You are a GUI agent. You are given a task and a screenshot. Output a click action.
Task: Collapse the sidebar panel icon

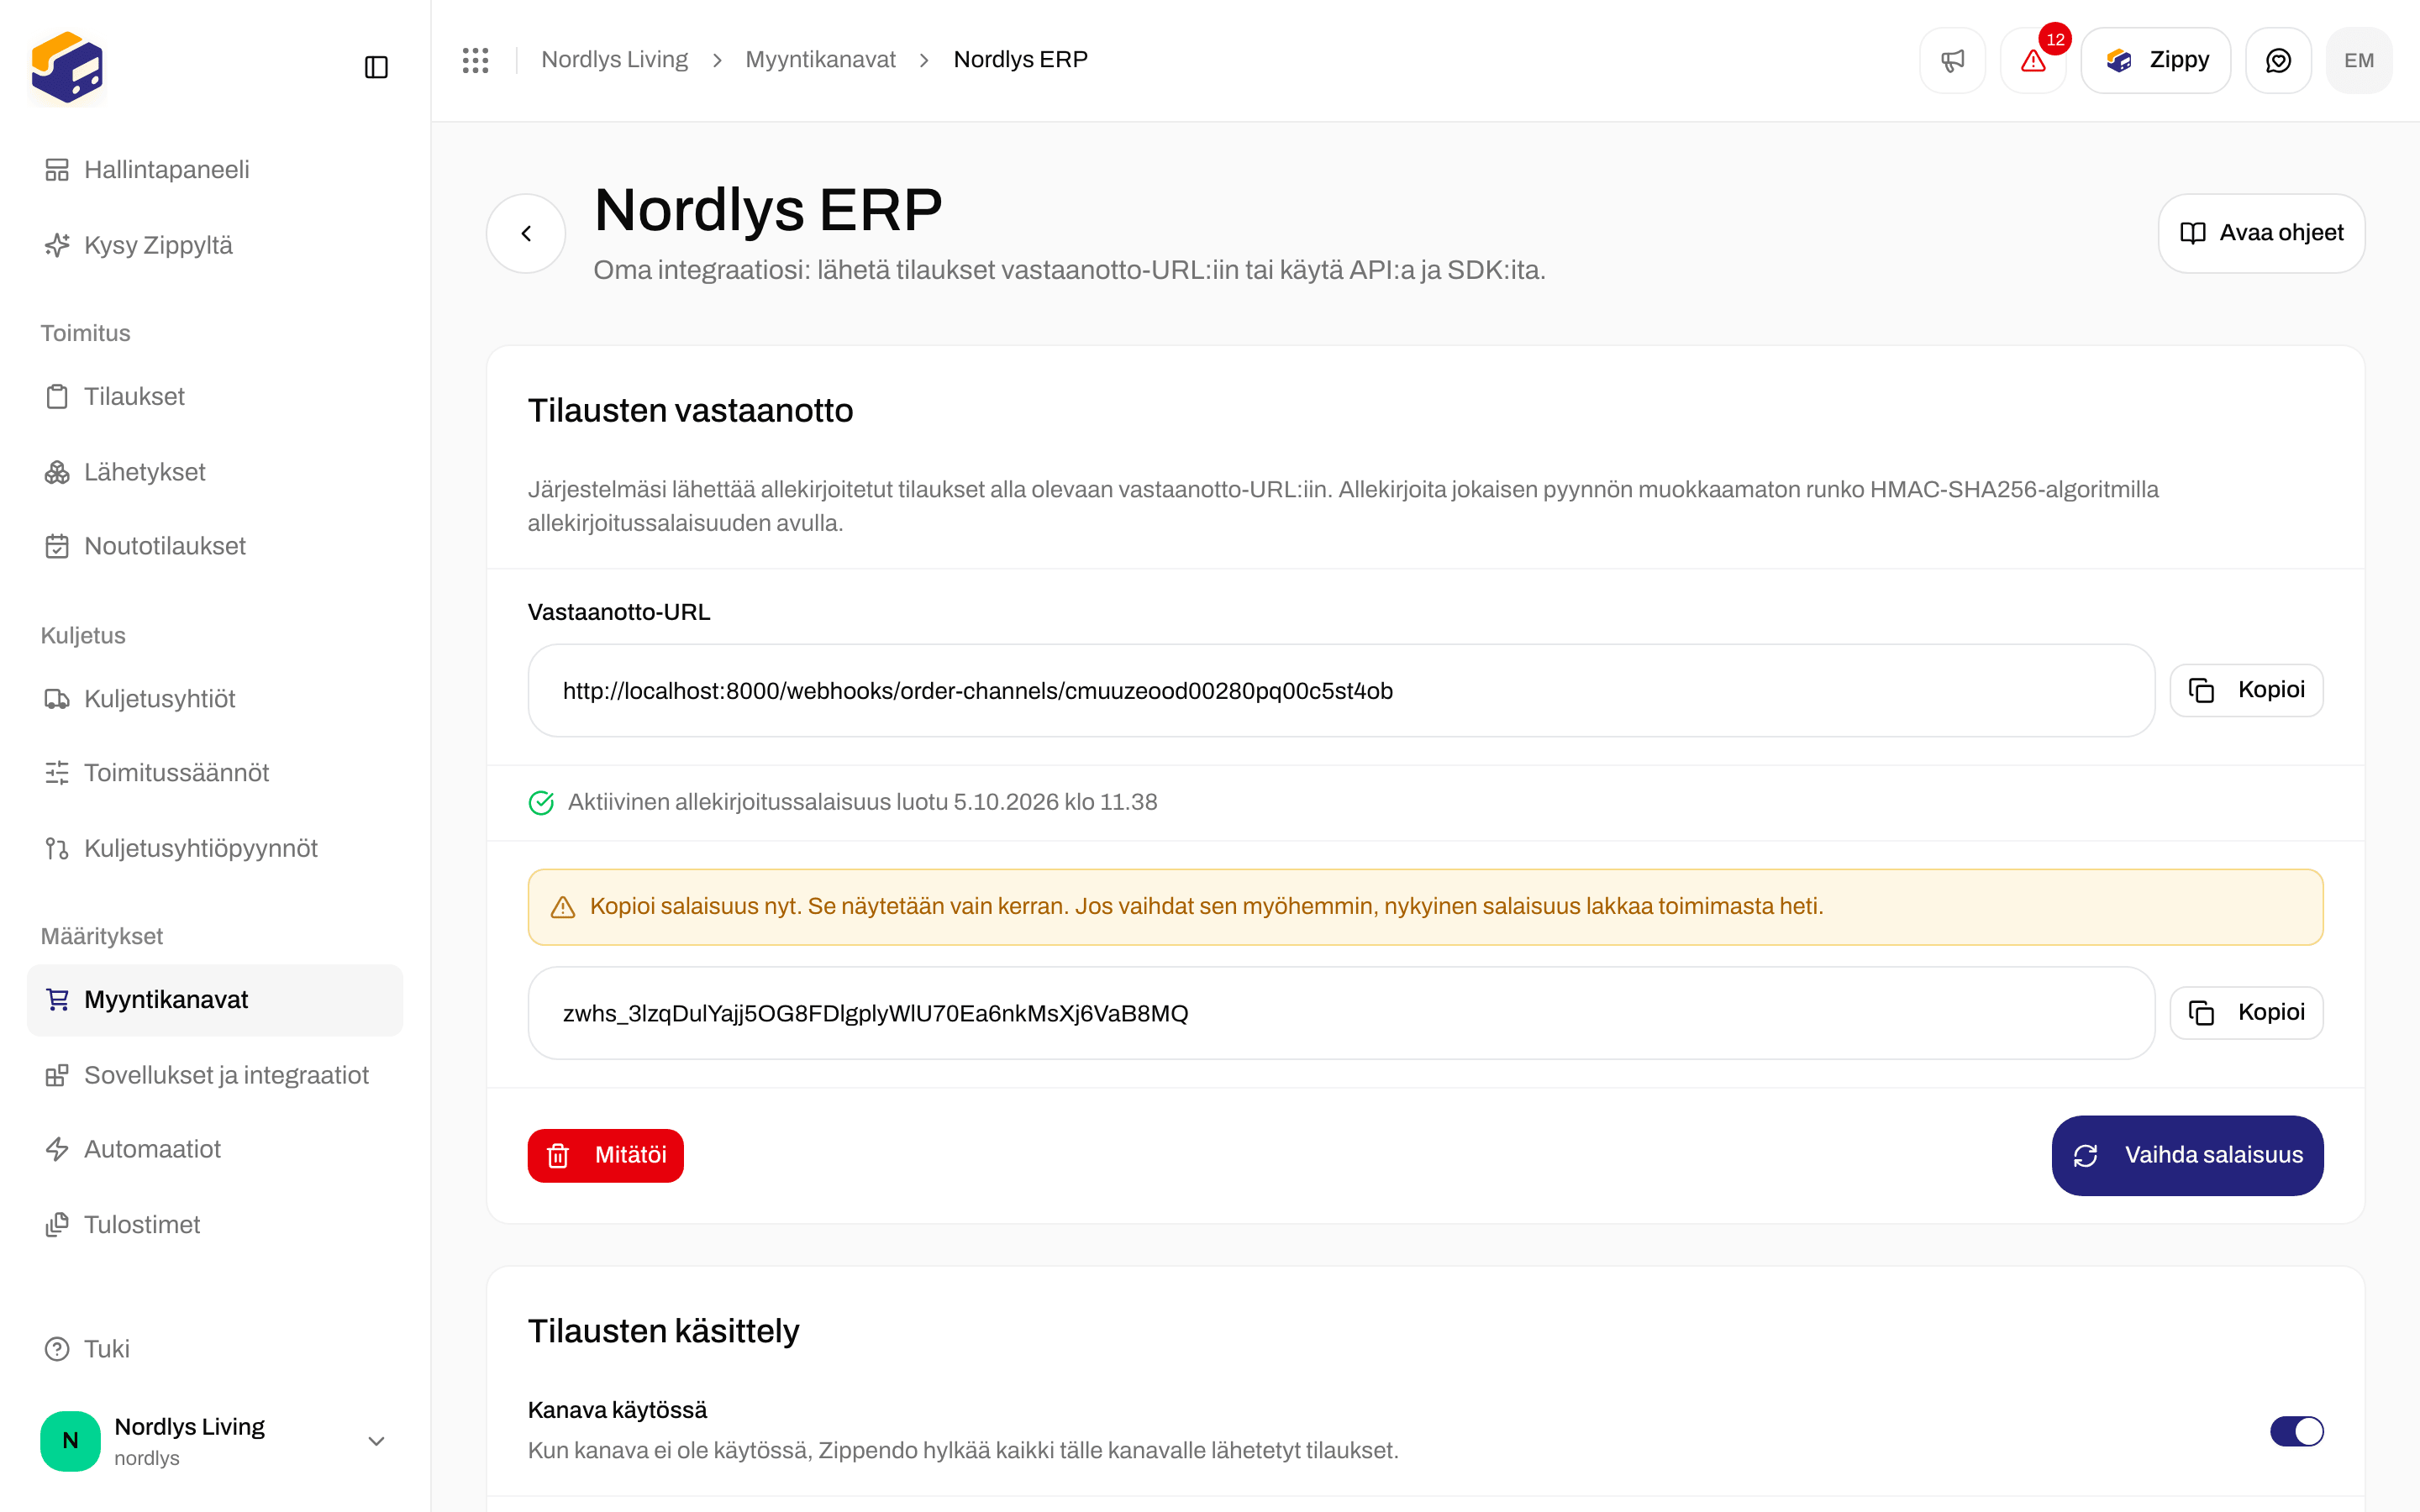click(x=376, y=67)
